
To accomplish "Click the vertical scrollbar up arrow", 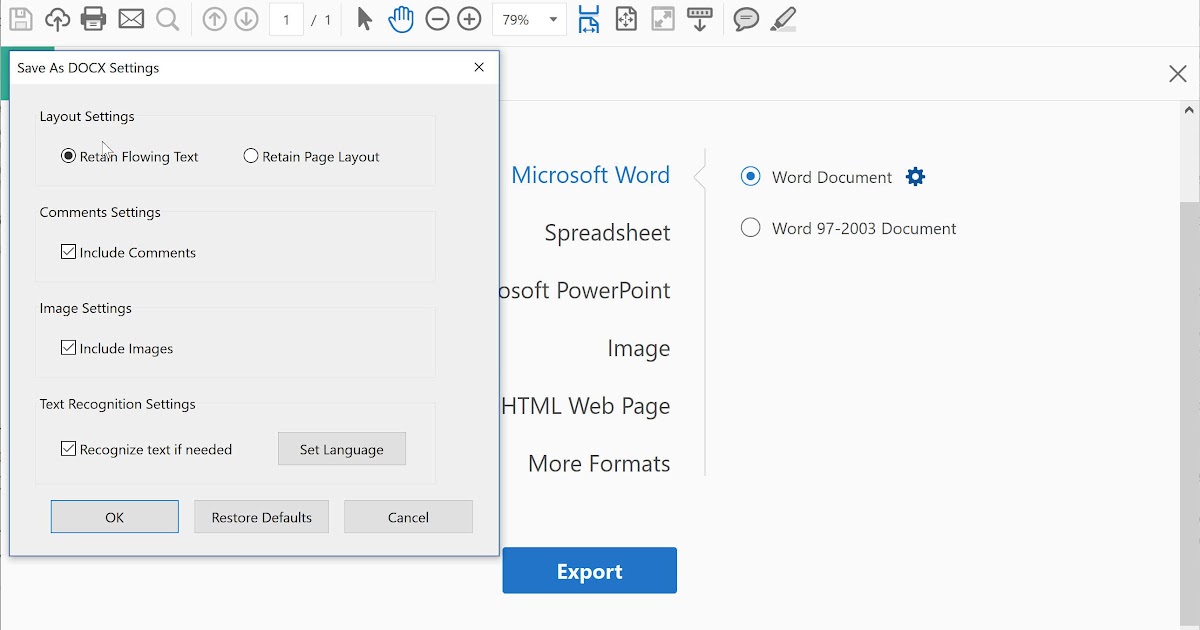I will [x=1189, y=111].
